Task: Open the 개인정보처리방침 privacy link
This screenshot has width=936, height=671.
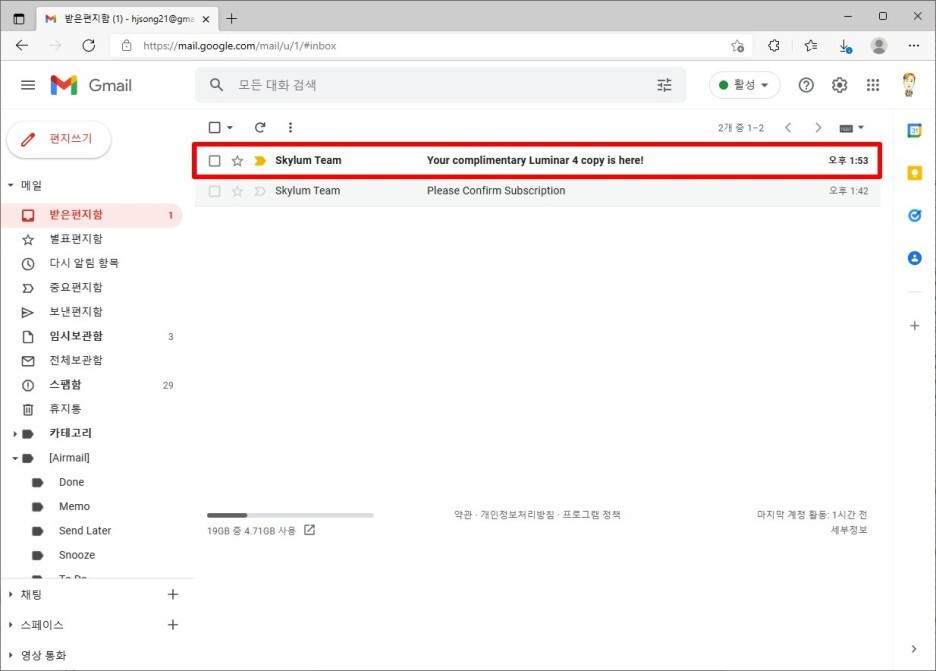Action: [517, 515]
